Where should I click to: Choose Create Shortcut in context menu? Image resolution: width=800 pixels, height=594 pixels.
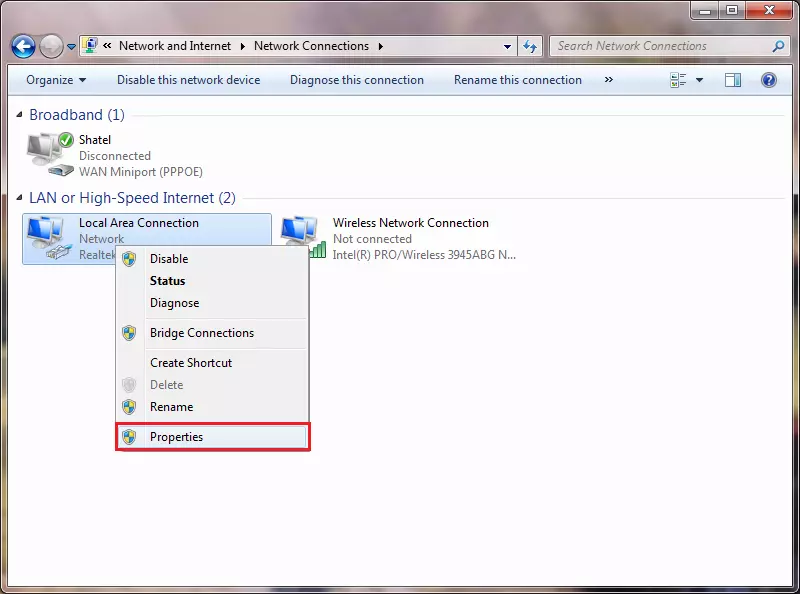(x=212, y=363)
